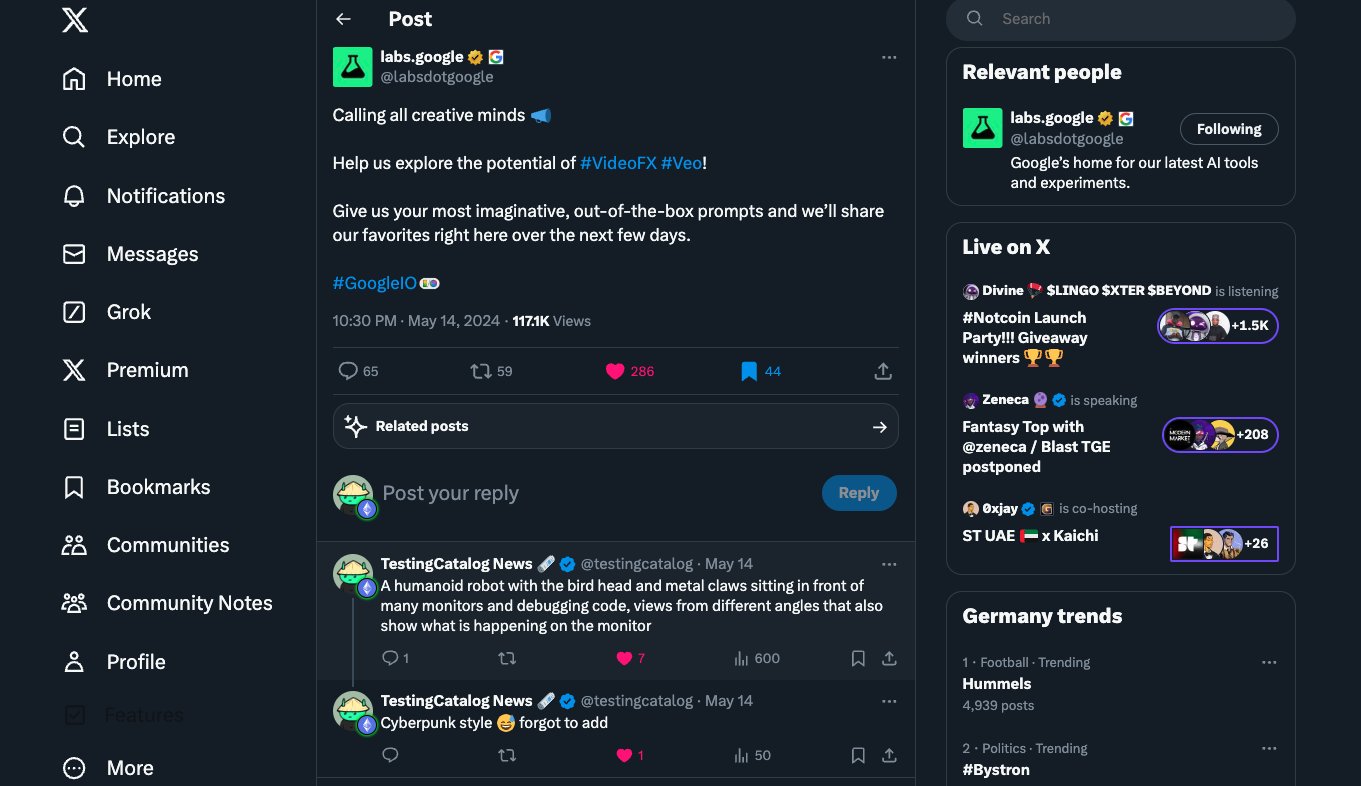Click the #VideoFX hashtag link
The image size is (1361, 786).
618,163
